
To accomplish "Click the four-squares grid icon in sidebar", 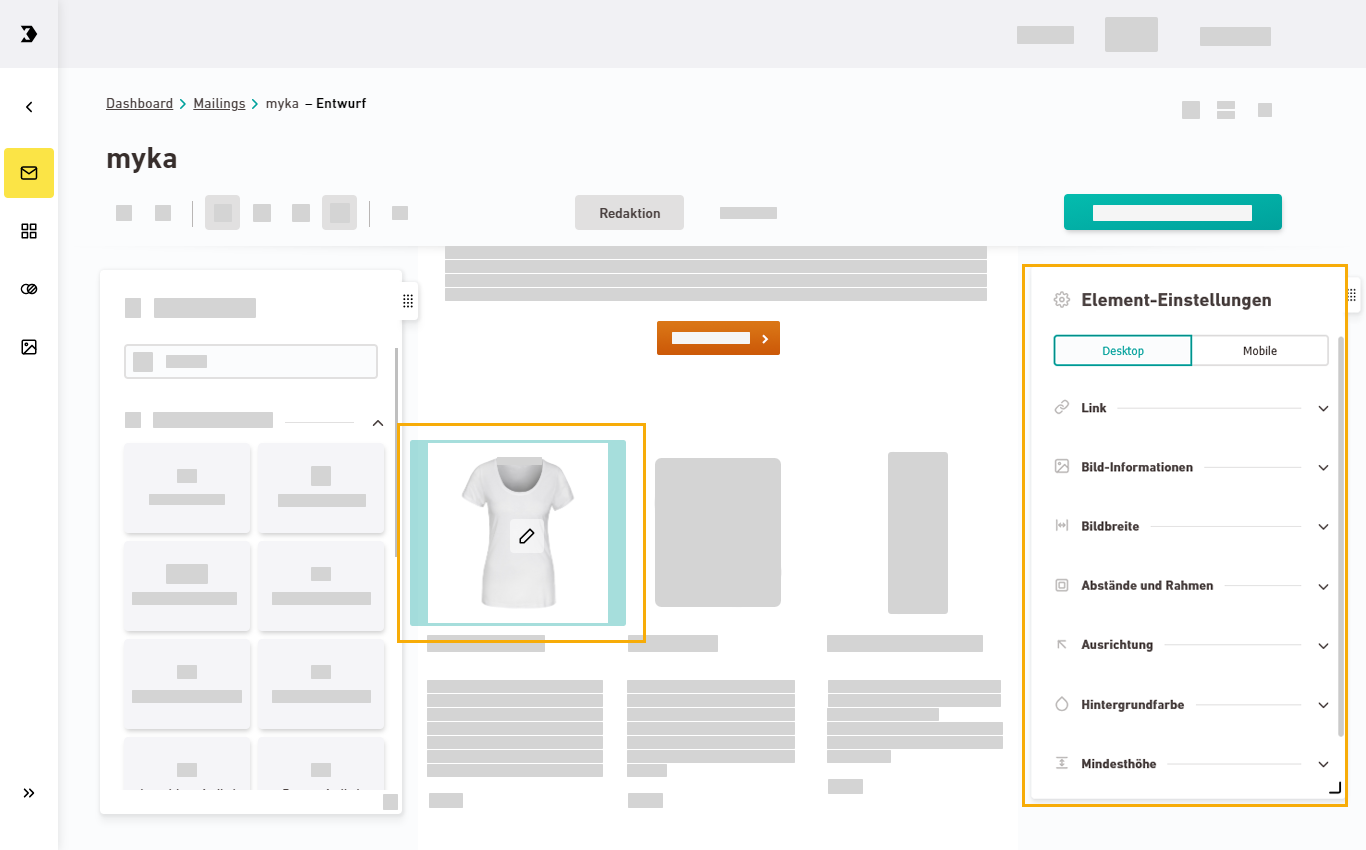I will 29,231.
